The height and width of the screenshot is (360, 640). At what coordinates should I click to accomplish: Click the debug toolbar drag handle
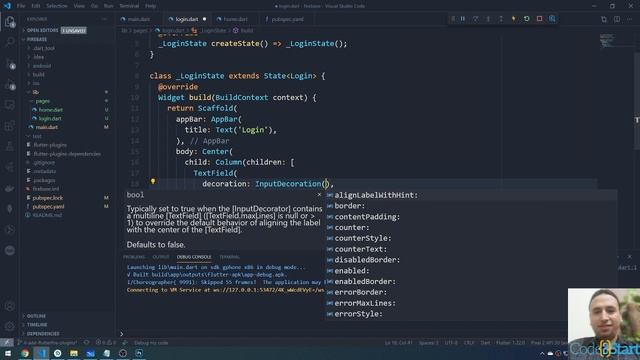click(453, 19)
